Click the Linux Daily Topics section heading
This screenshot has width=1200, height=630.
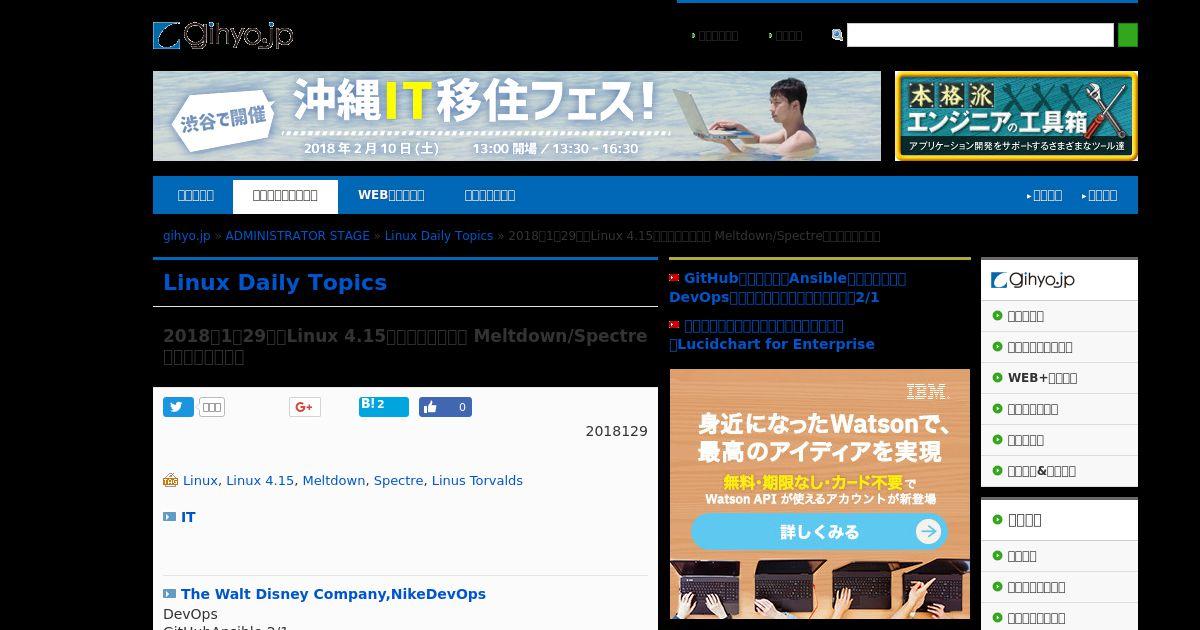point(275,282)
